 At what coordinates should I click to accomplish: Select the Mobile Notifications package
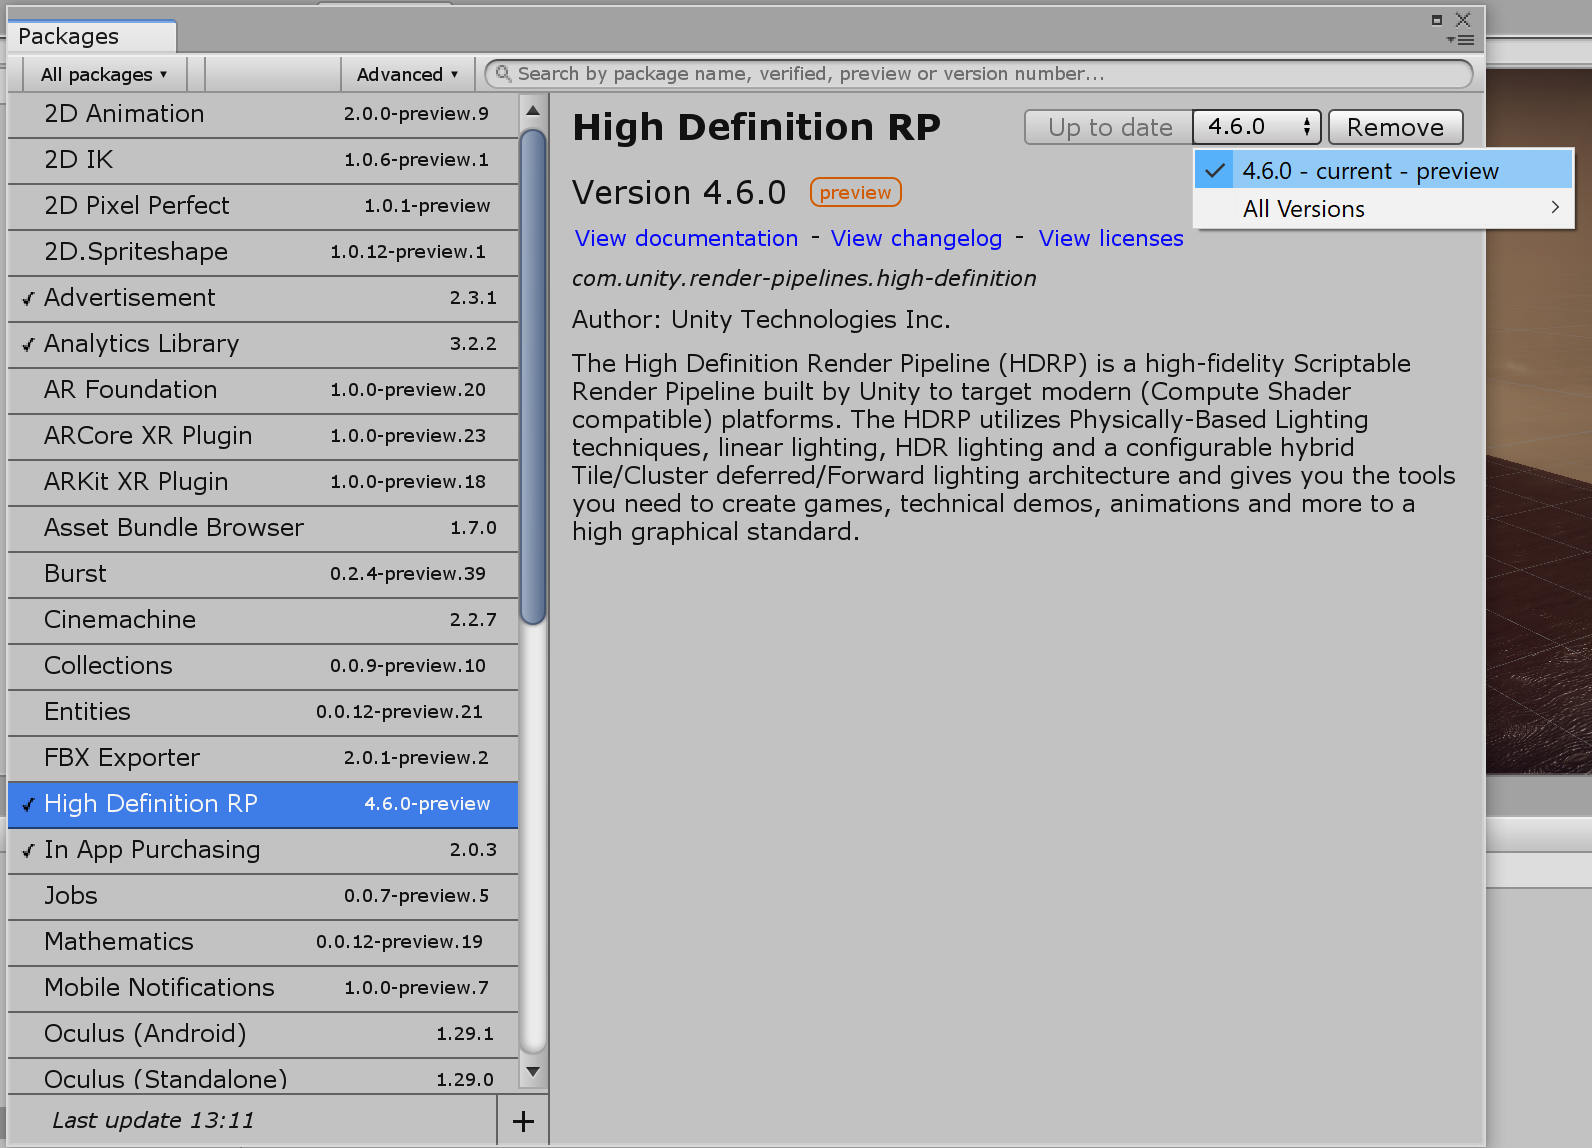click(263, 988)
